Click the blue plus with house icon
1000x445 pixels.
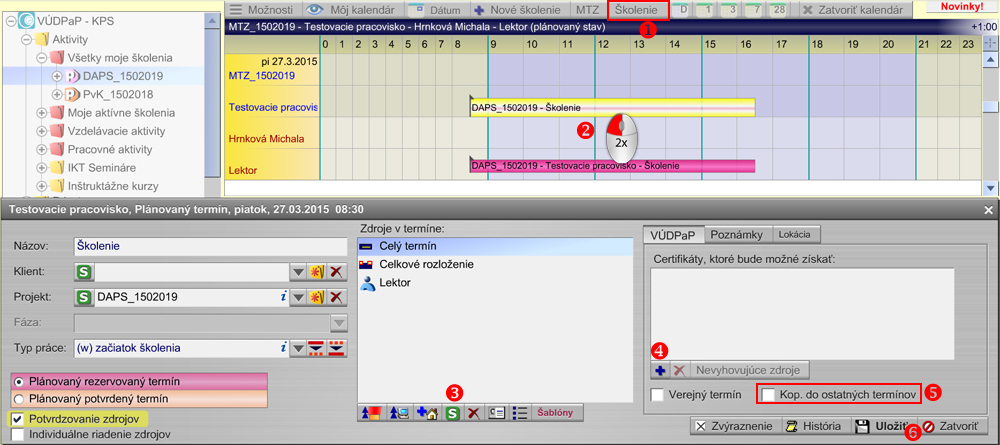(428, 412)
